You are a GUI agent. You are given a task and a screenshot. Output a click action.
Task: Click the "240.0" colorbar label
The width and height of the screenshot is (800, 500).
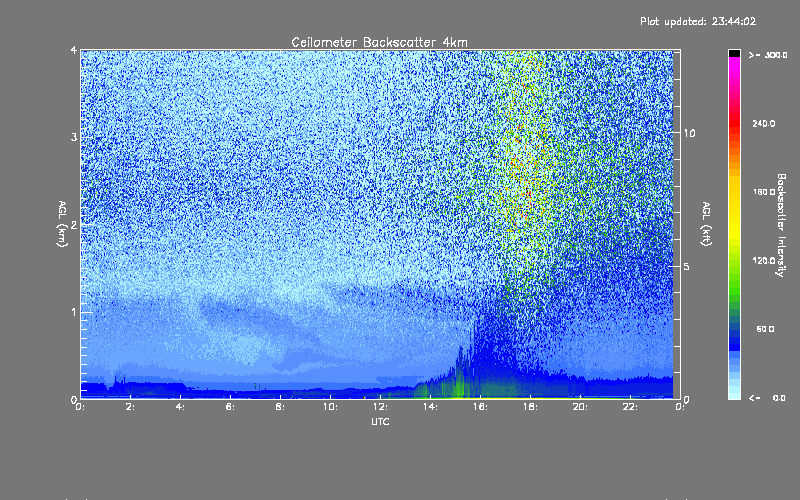[x=764, y=124]
